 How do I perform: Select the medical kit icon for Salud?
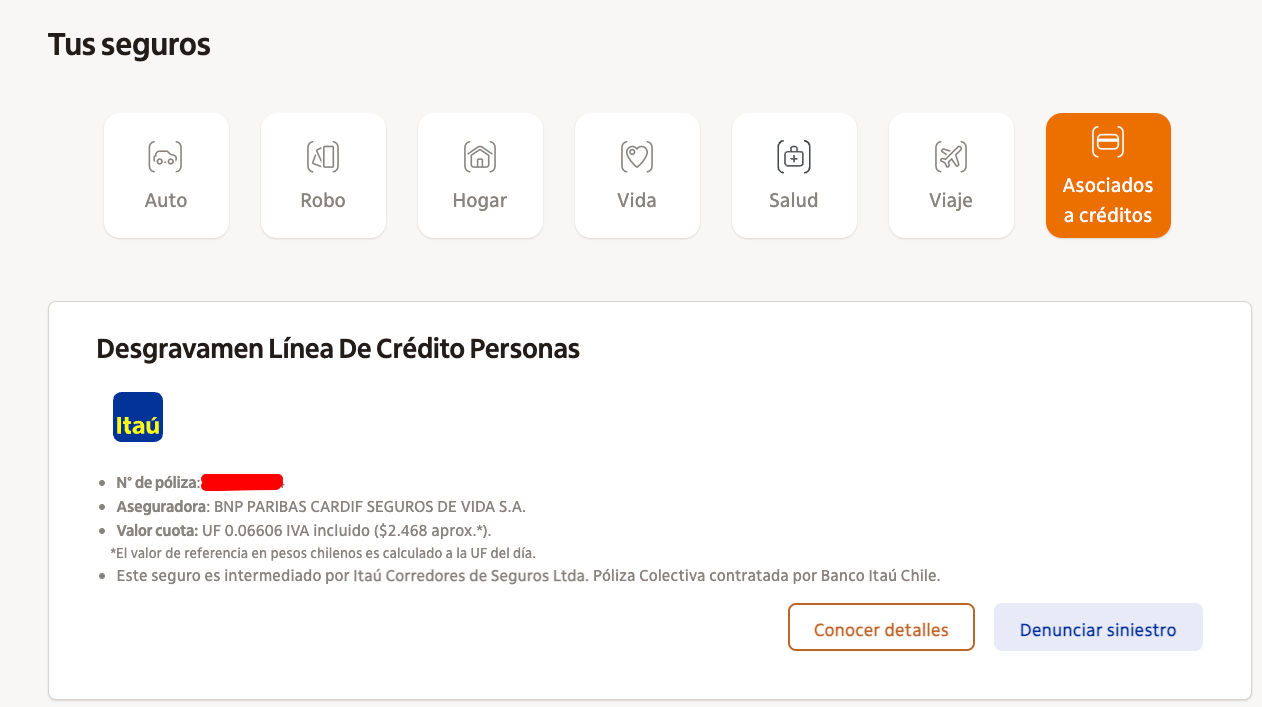794,157
